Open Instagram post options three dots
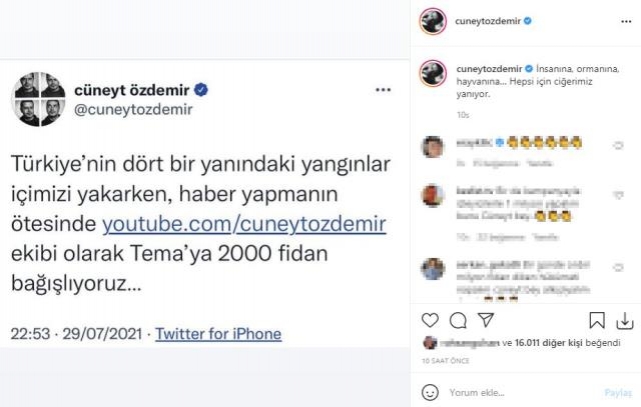 626,22
